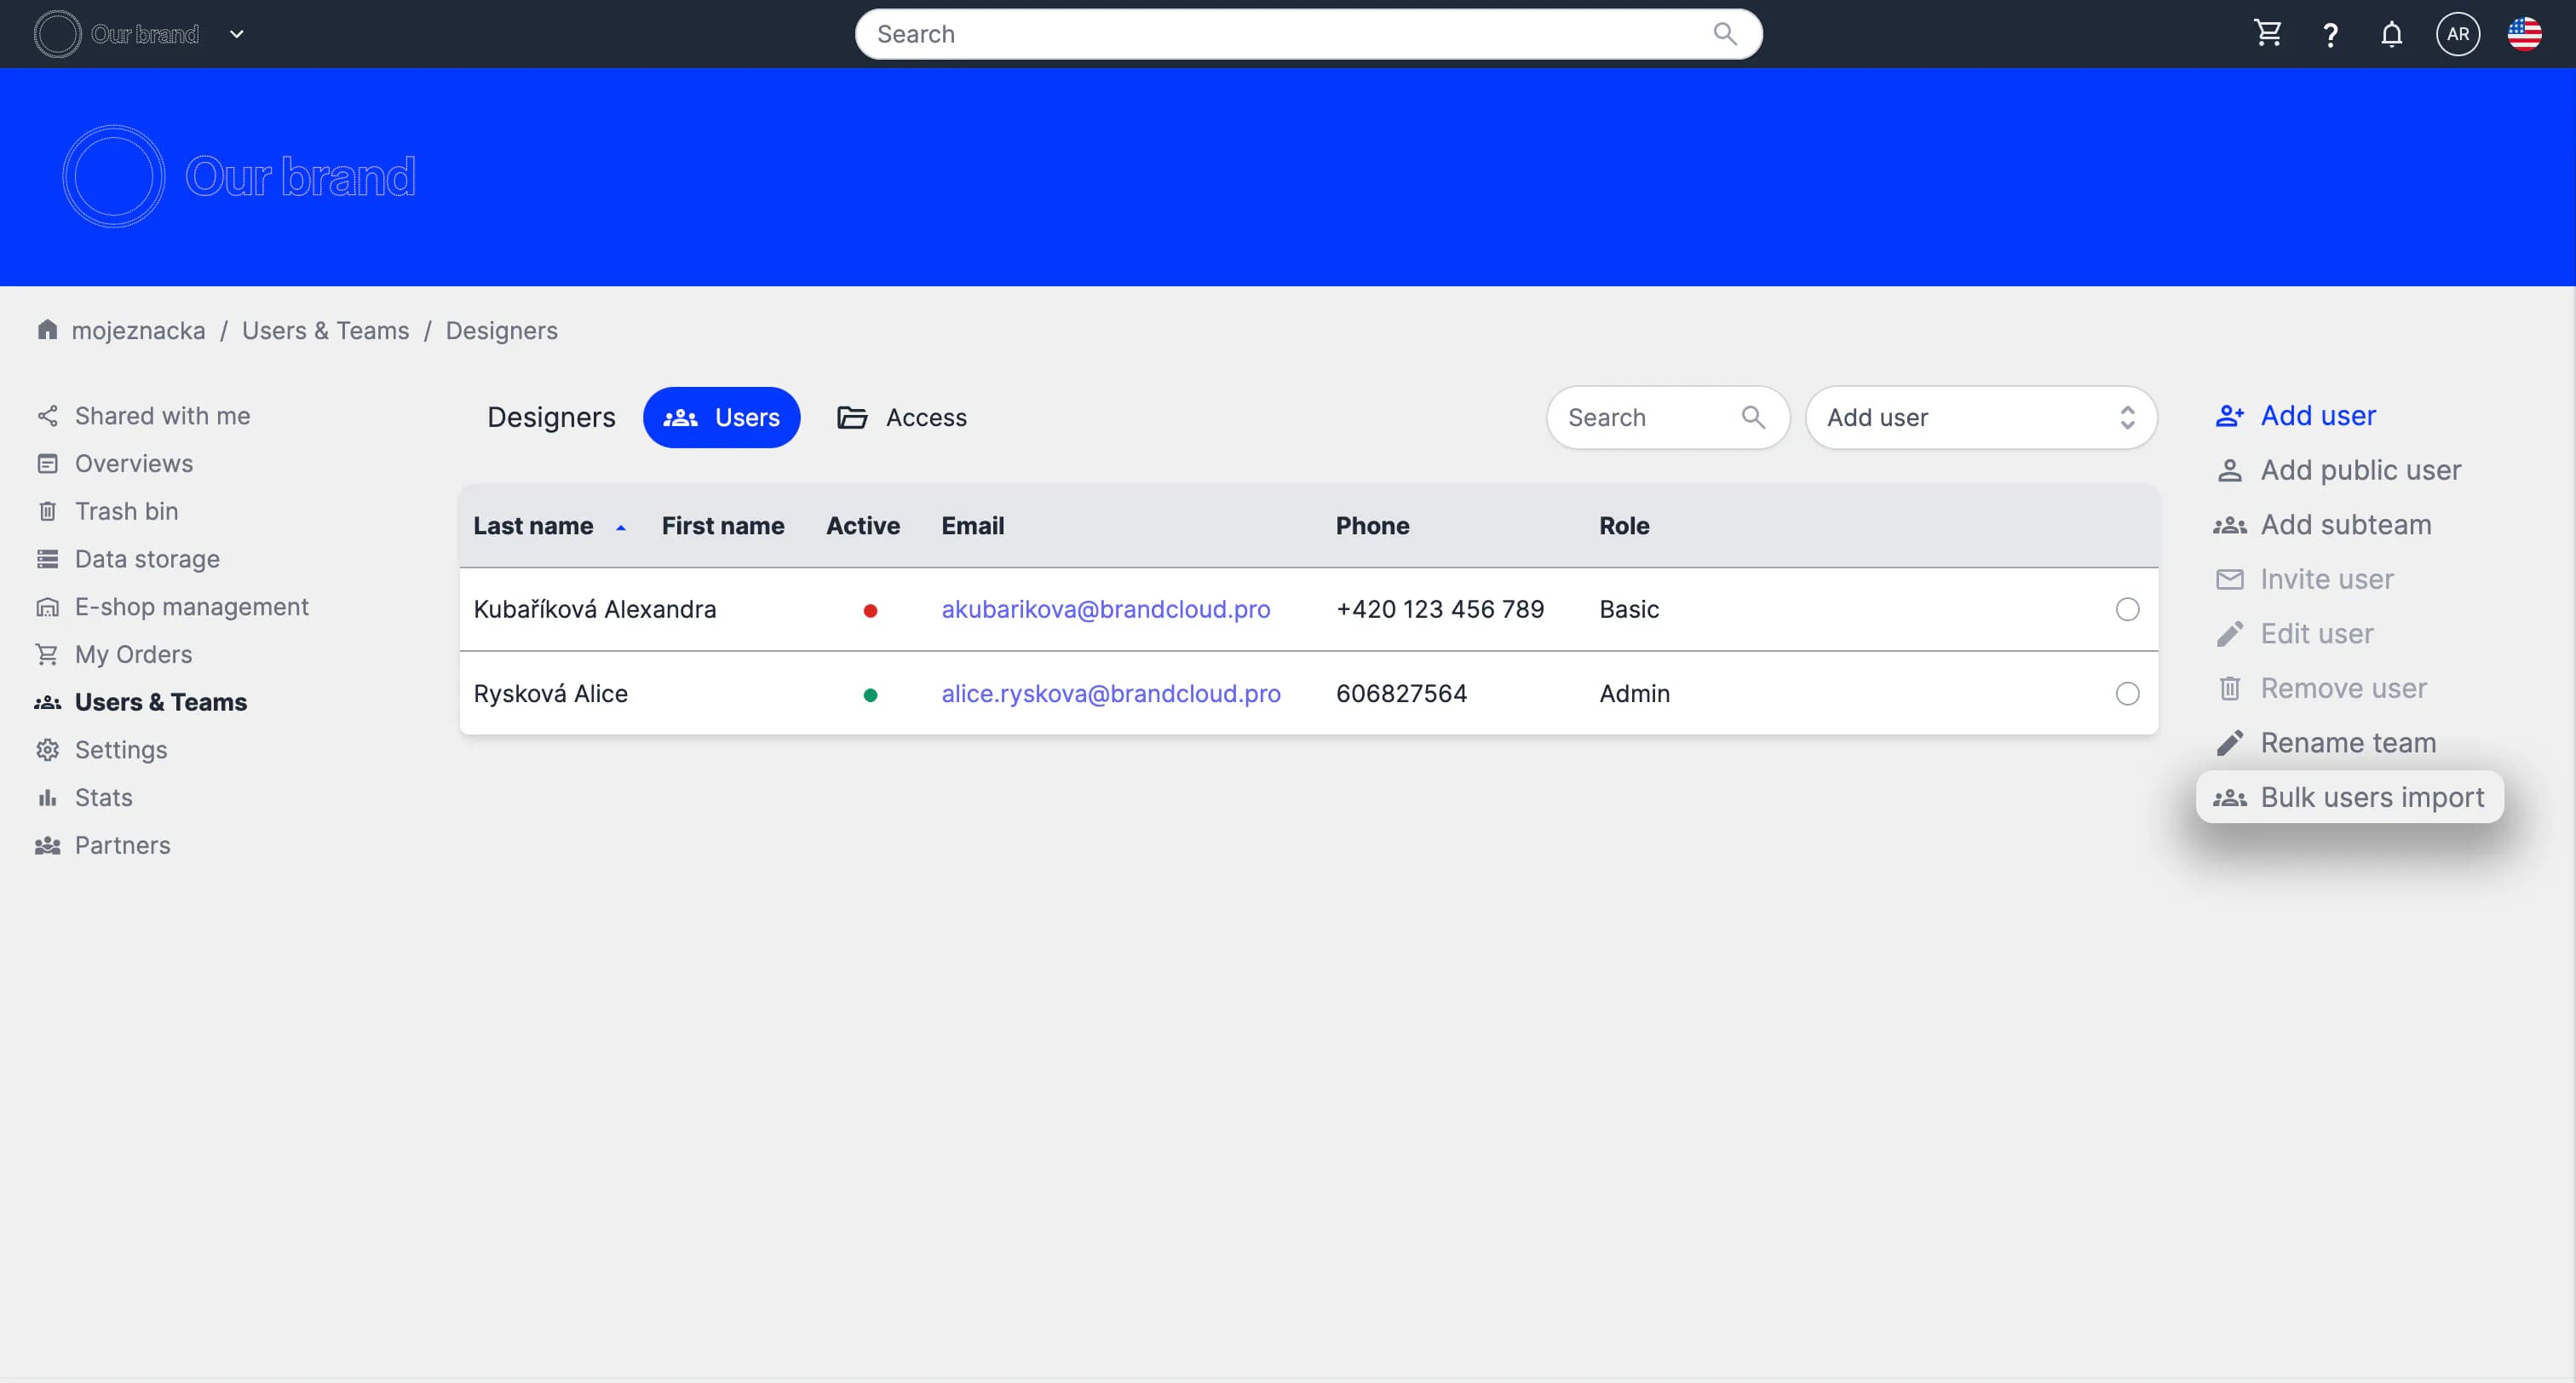The height and width of the screenshot is (1383, 2576).
Task: Click the home icon in breadcrumb
Action: click(x=47, y=330)
